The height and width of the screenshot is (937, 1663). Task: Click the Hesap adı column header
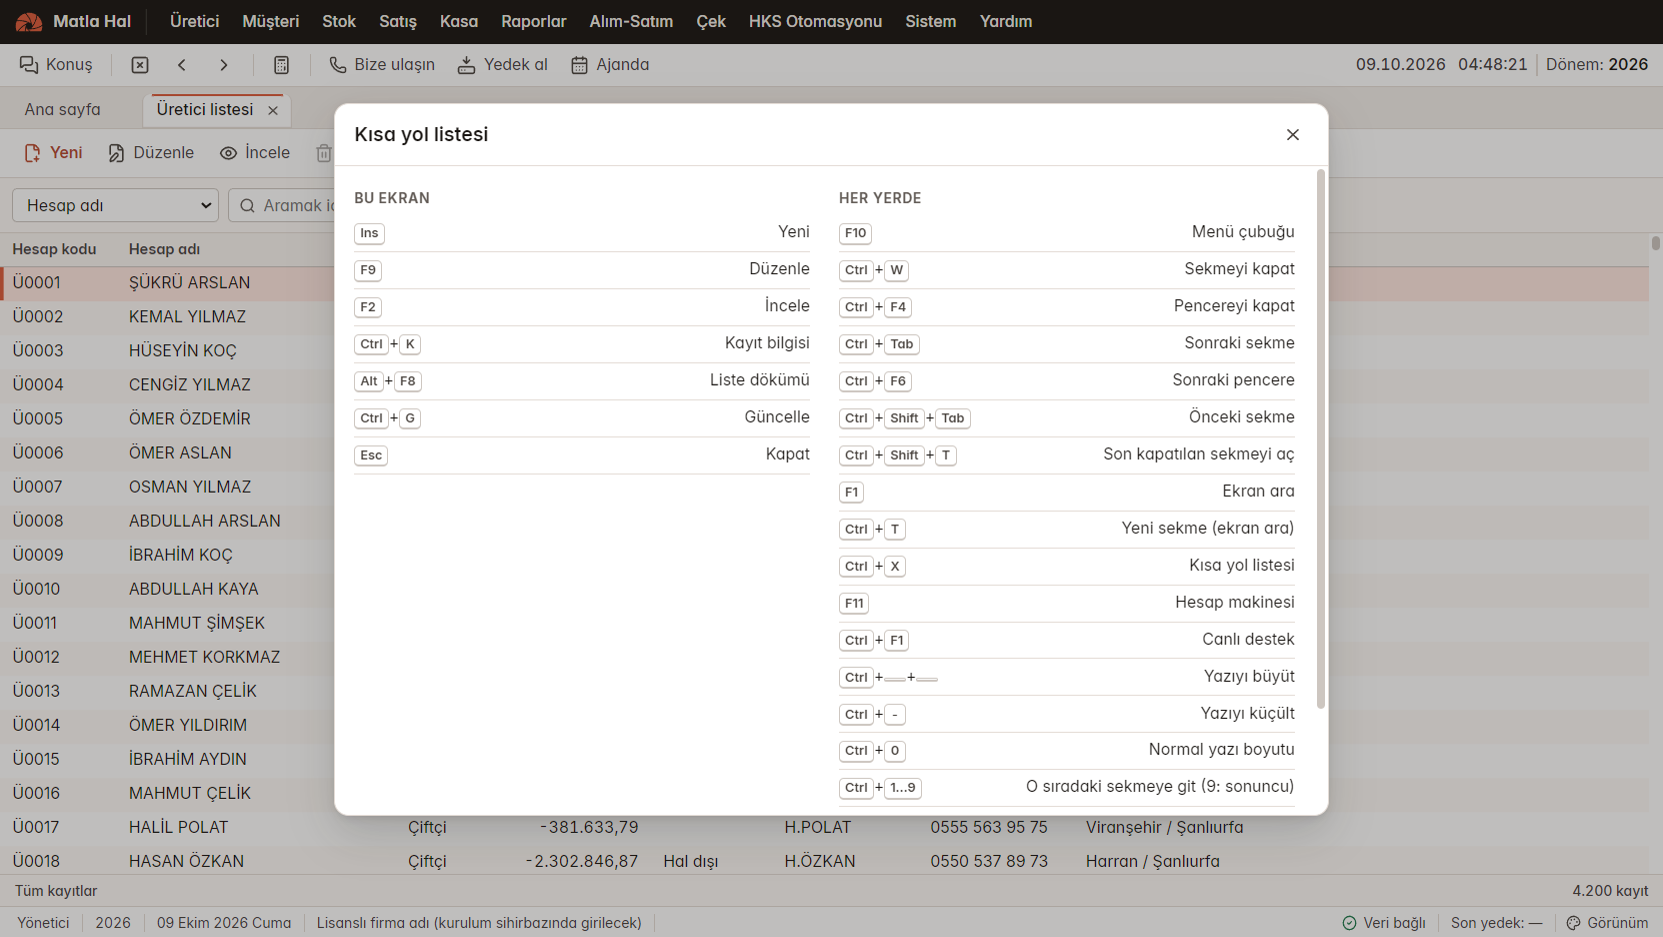coord(164,249)
